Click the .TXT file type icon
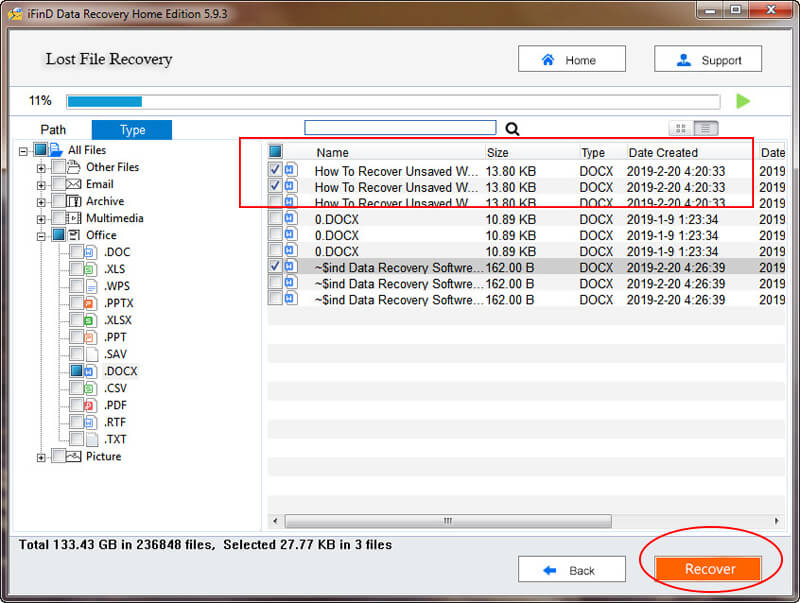 pos(92,439)
